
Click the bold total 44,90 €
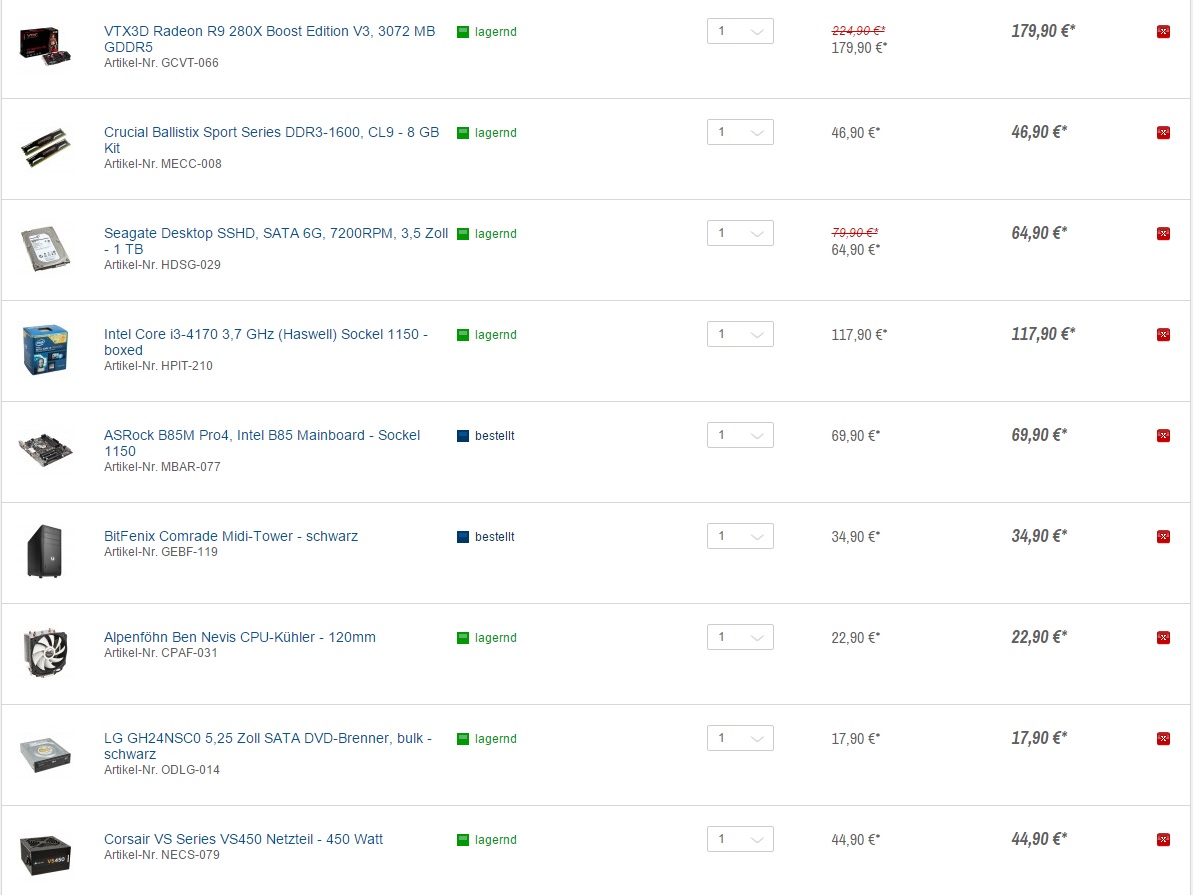pos(1039,839)
